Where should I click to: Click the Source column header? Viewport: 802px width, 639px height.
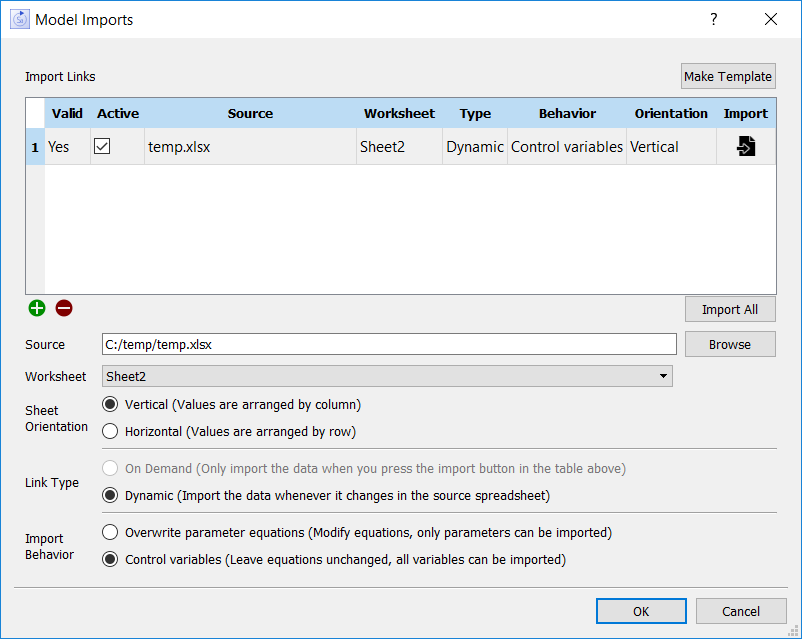pyautogui.click(x=250, y=113)
